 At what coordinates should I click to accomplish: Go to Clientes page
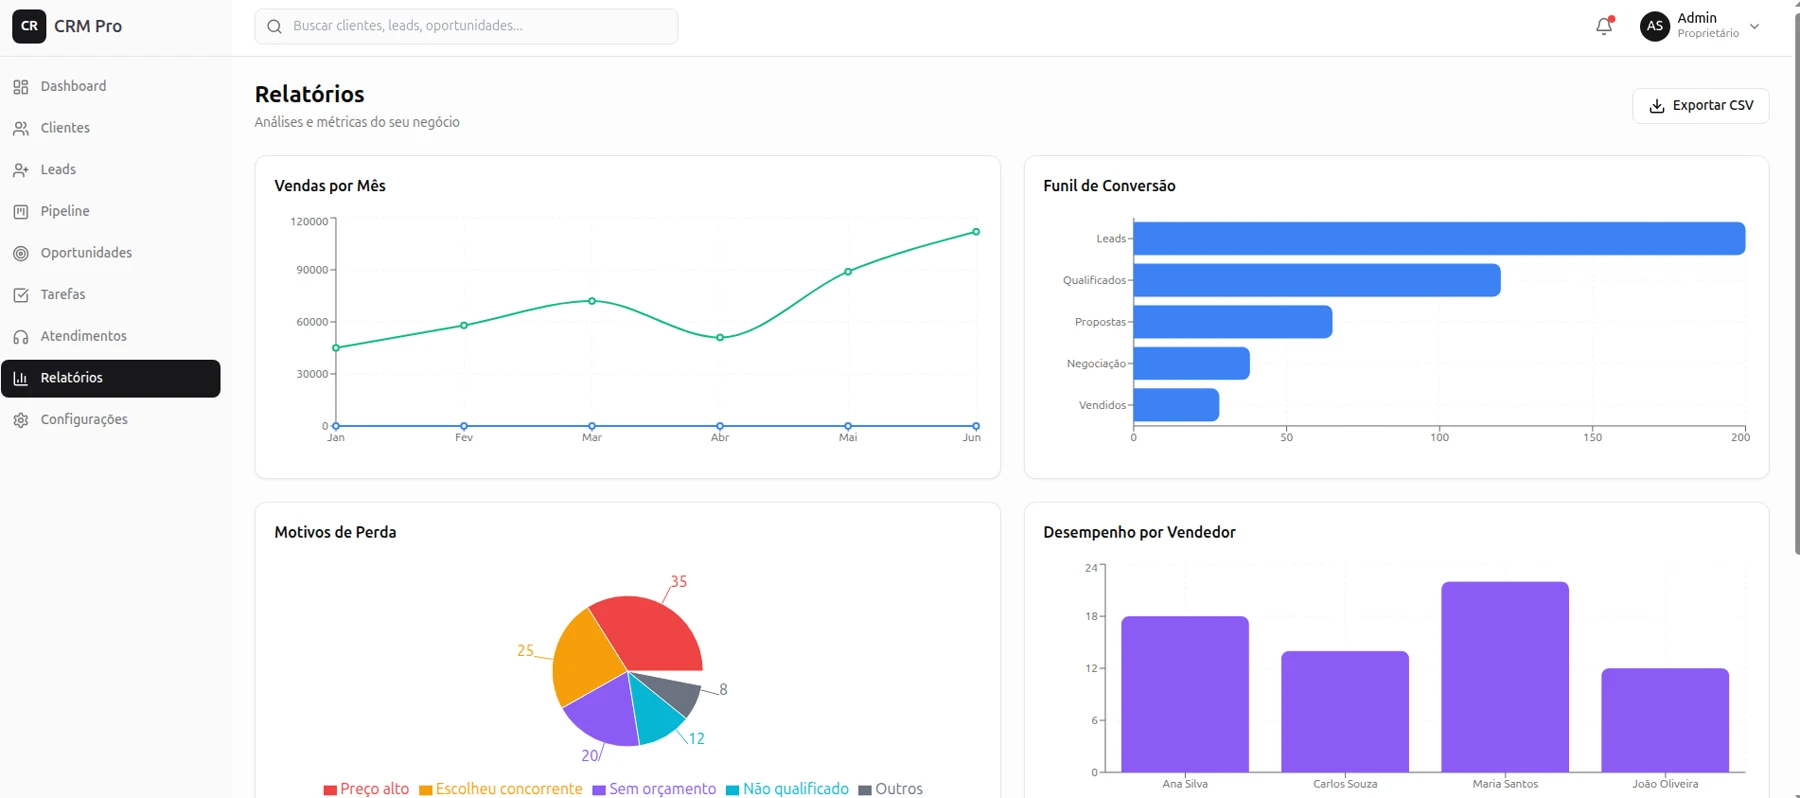[x=111, y=129]
